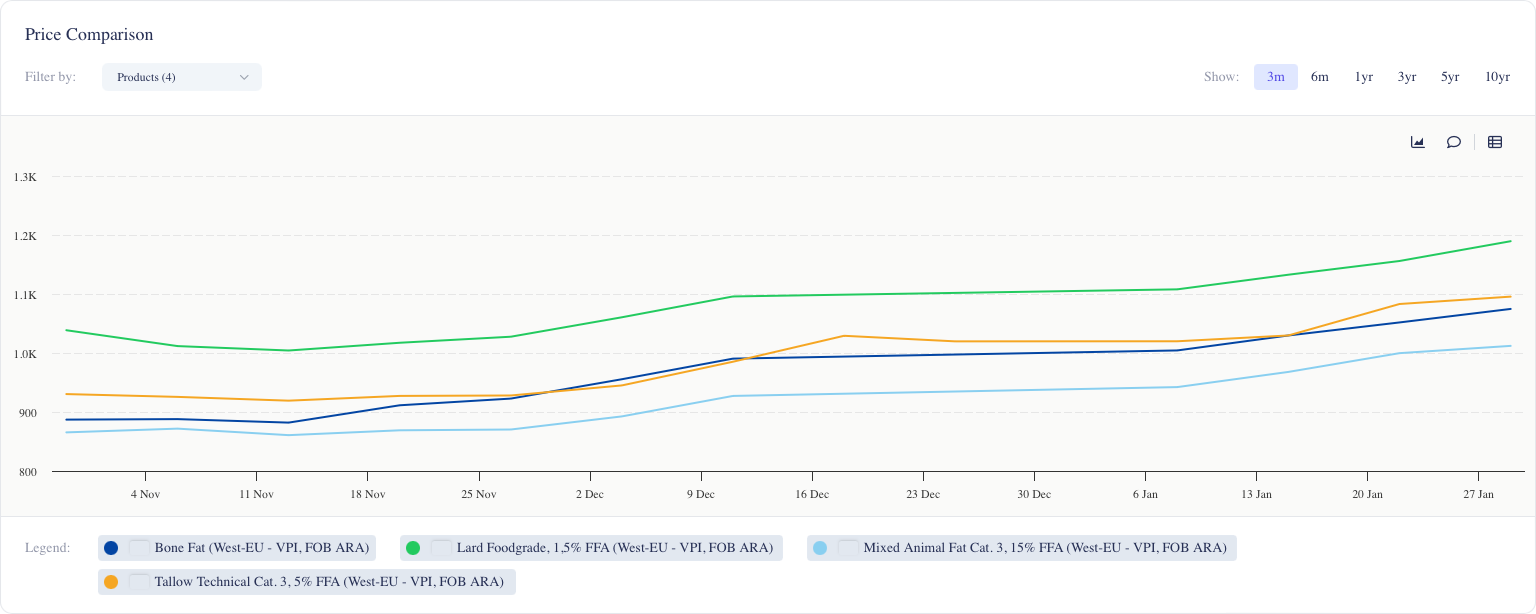The image size is (1536, 614).
Task: Select the 6m time range tab
Action: click(1320, 77)
